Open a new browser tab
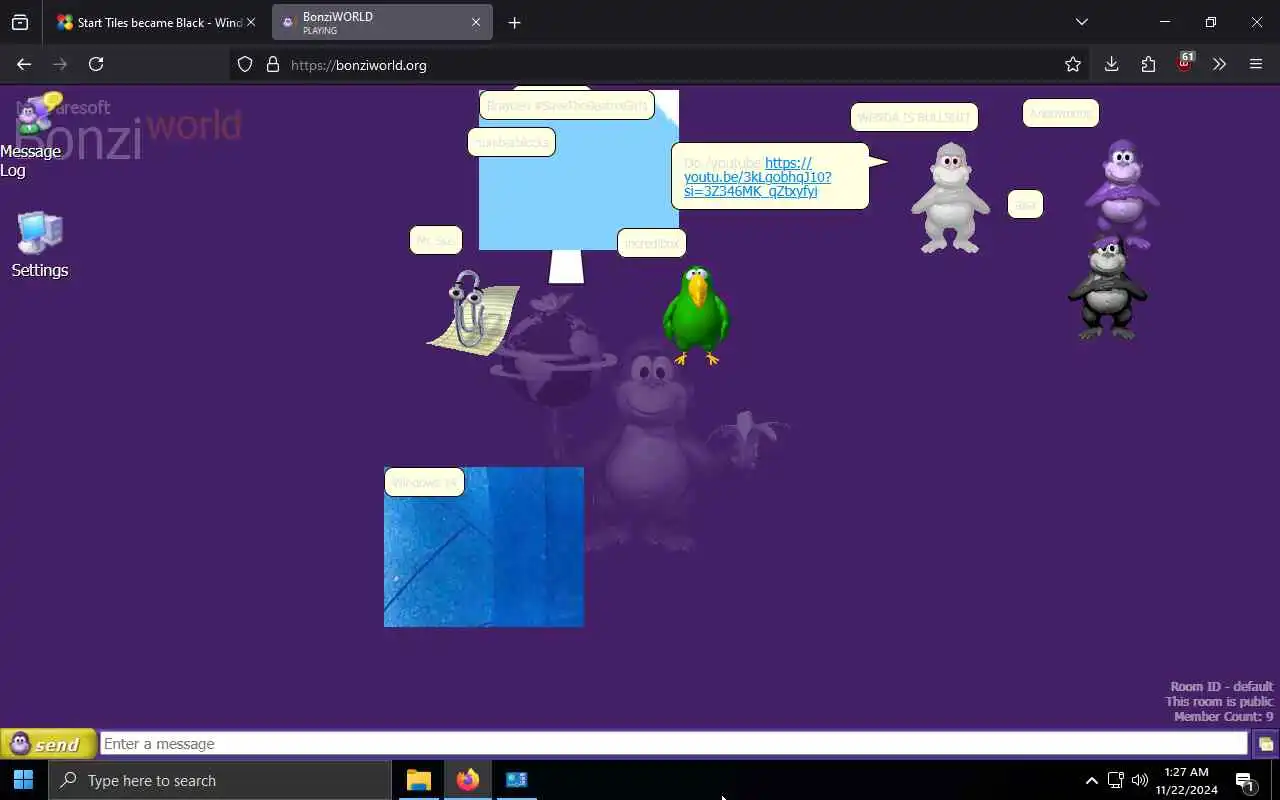 pyautogui.click(x=514, y=22)
